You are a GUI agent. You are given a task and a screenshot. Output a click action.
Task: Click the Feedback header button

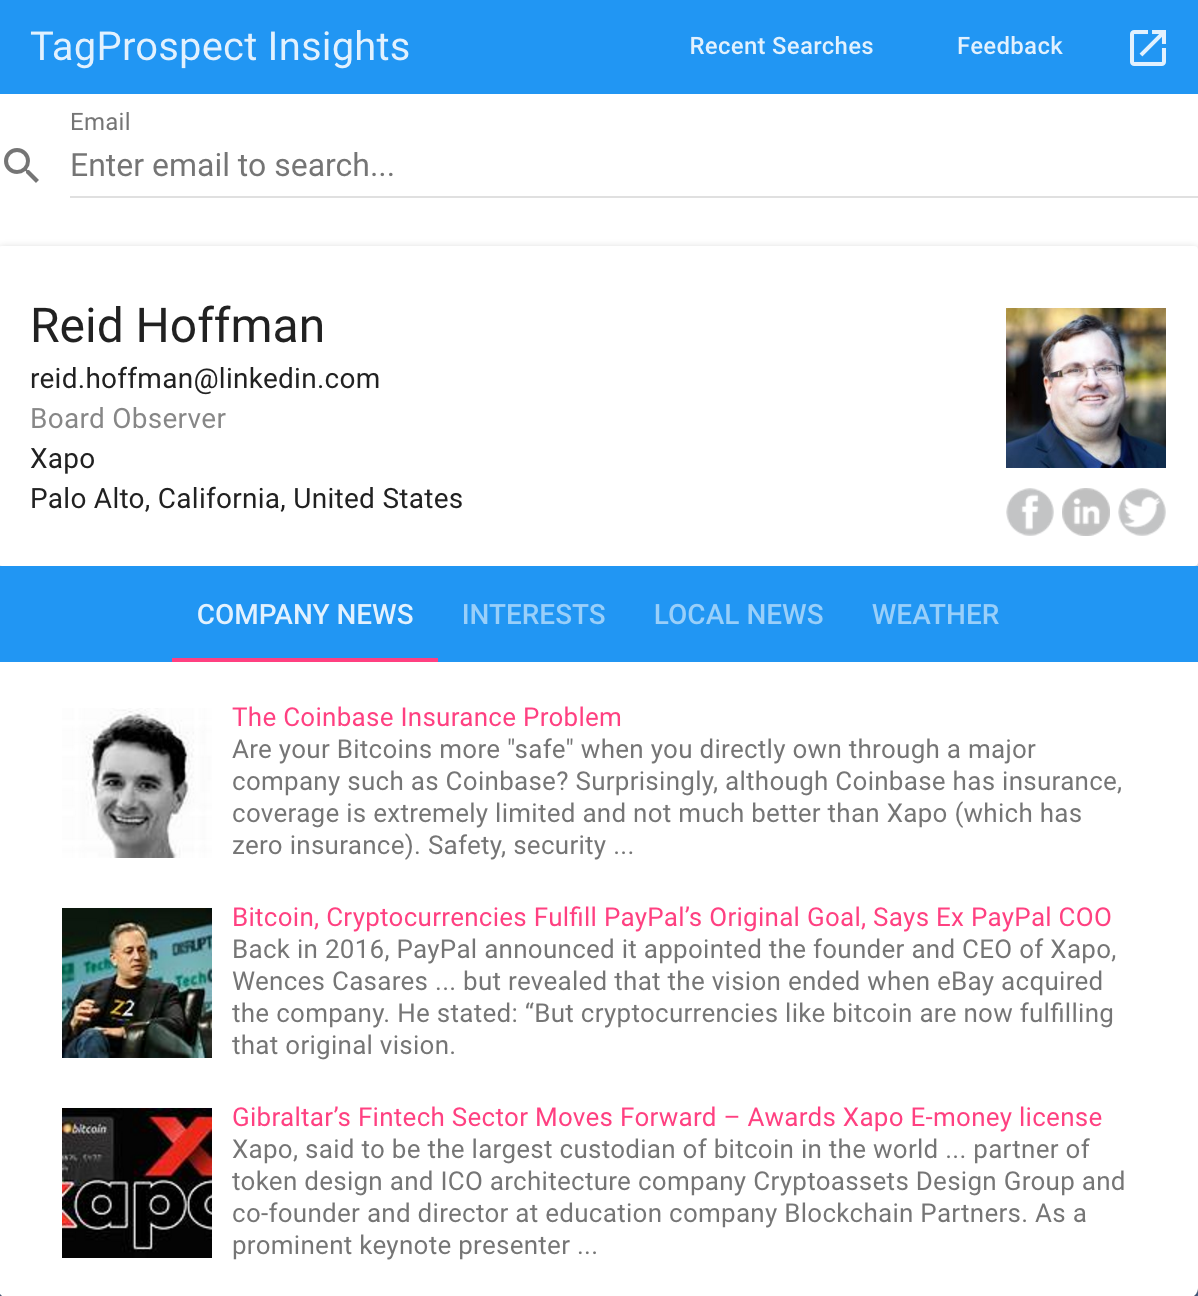pos(1009,46)
